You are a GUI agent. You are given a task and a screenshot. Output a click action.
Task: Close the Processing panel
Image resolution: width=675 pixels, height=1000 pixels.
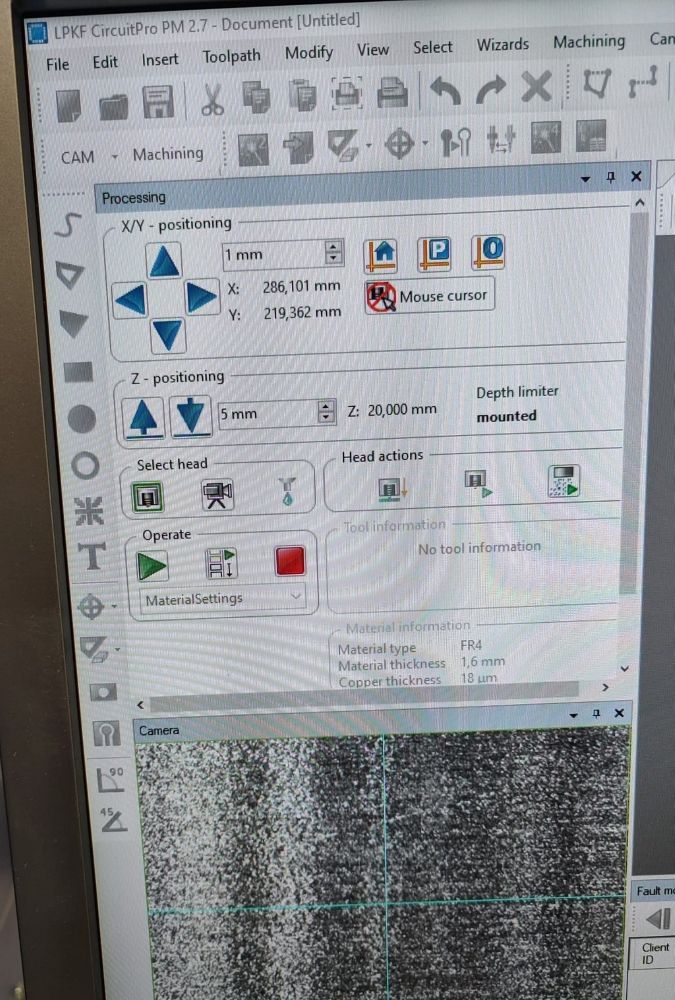[x=636, y=177]
